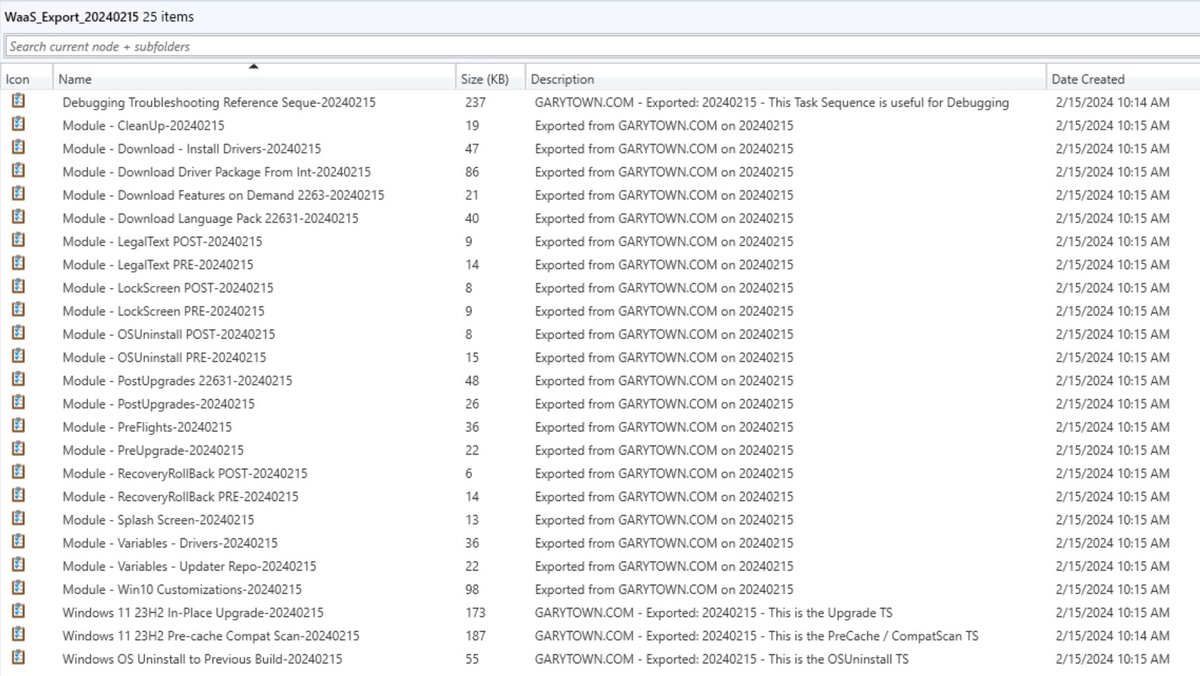Viewport: 1200px width, 676px height.
Task: Click the icon for Module - Variables - Updater Repo
Action: coord(18,566)
